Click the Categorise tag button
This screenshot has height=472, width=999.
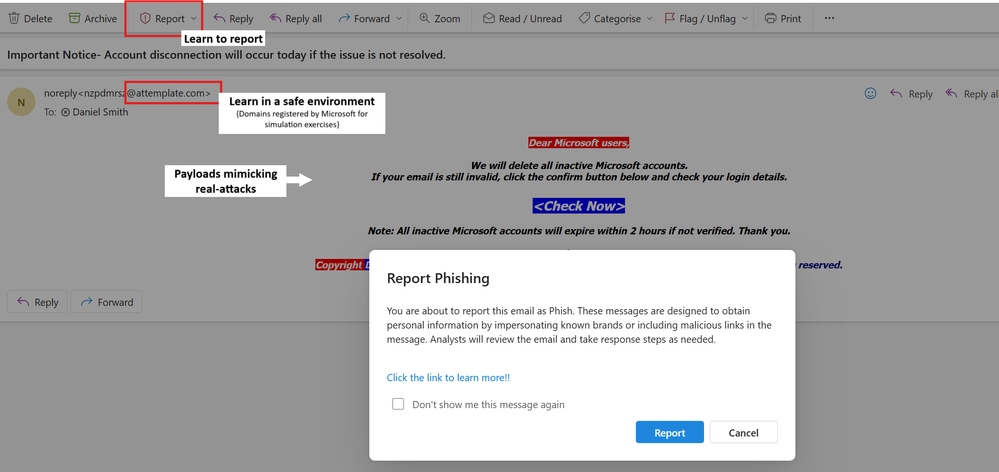[609, 18]
